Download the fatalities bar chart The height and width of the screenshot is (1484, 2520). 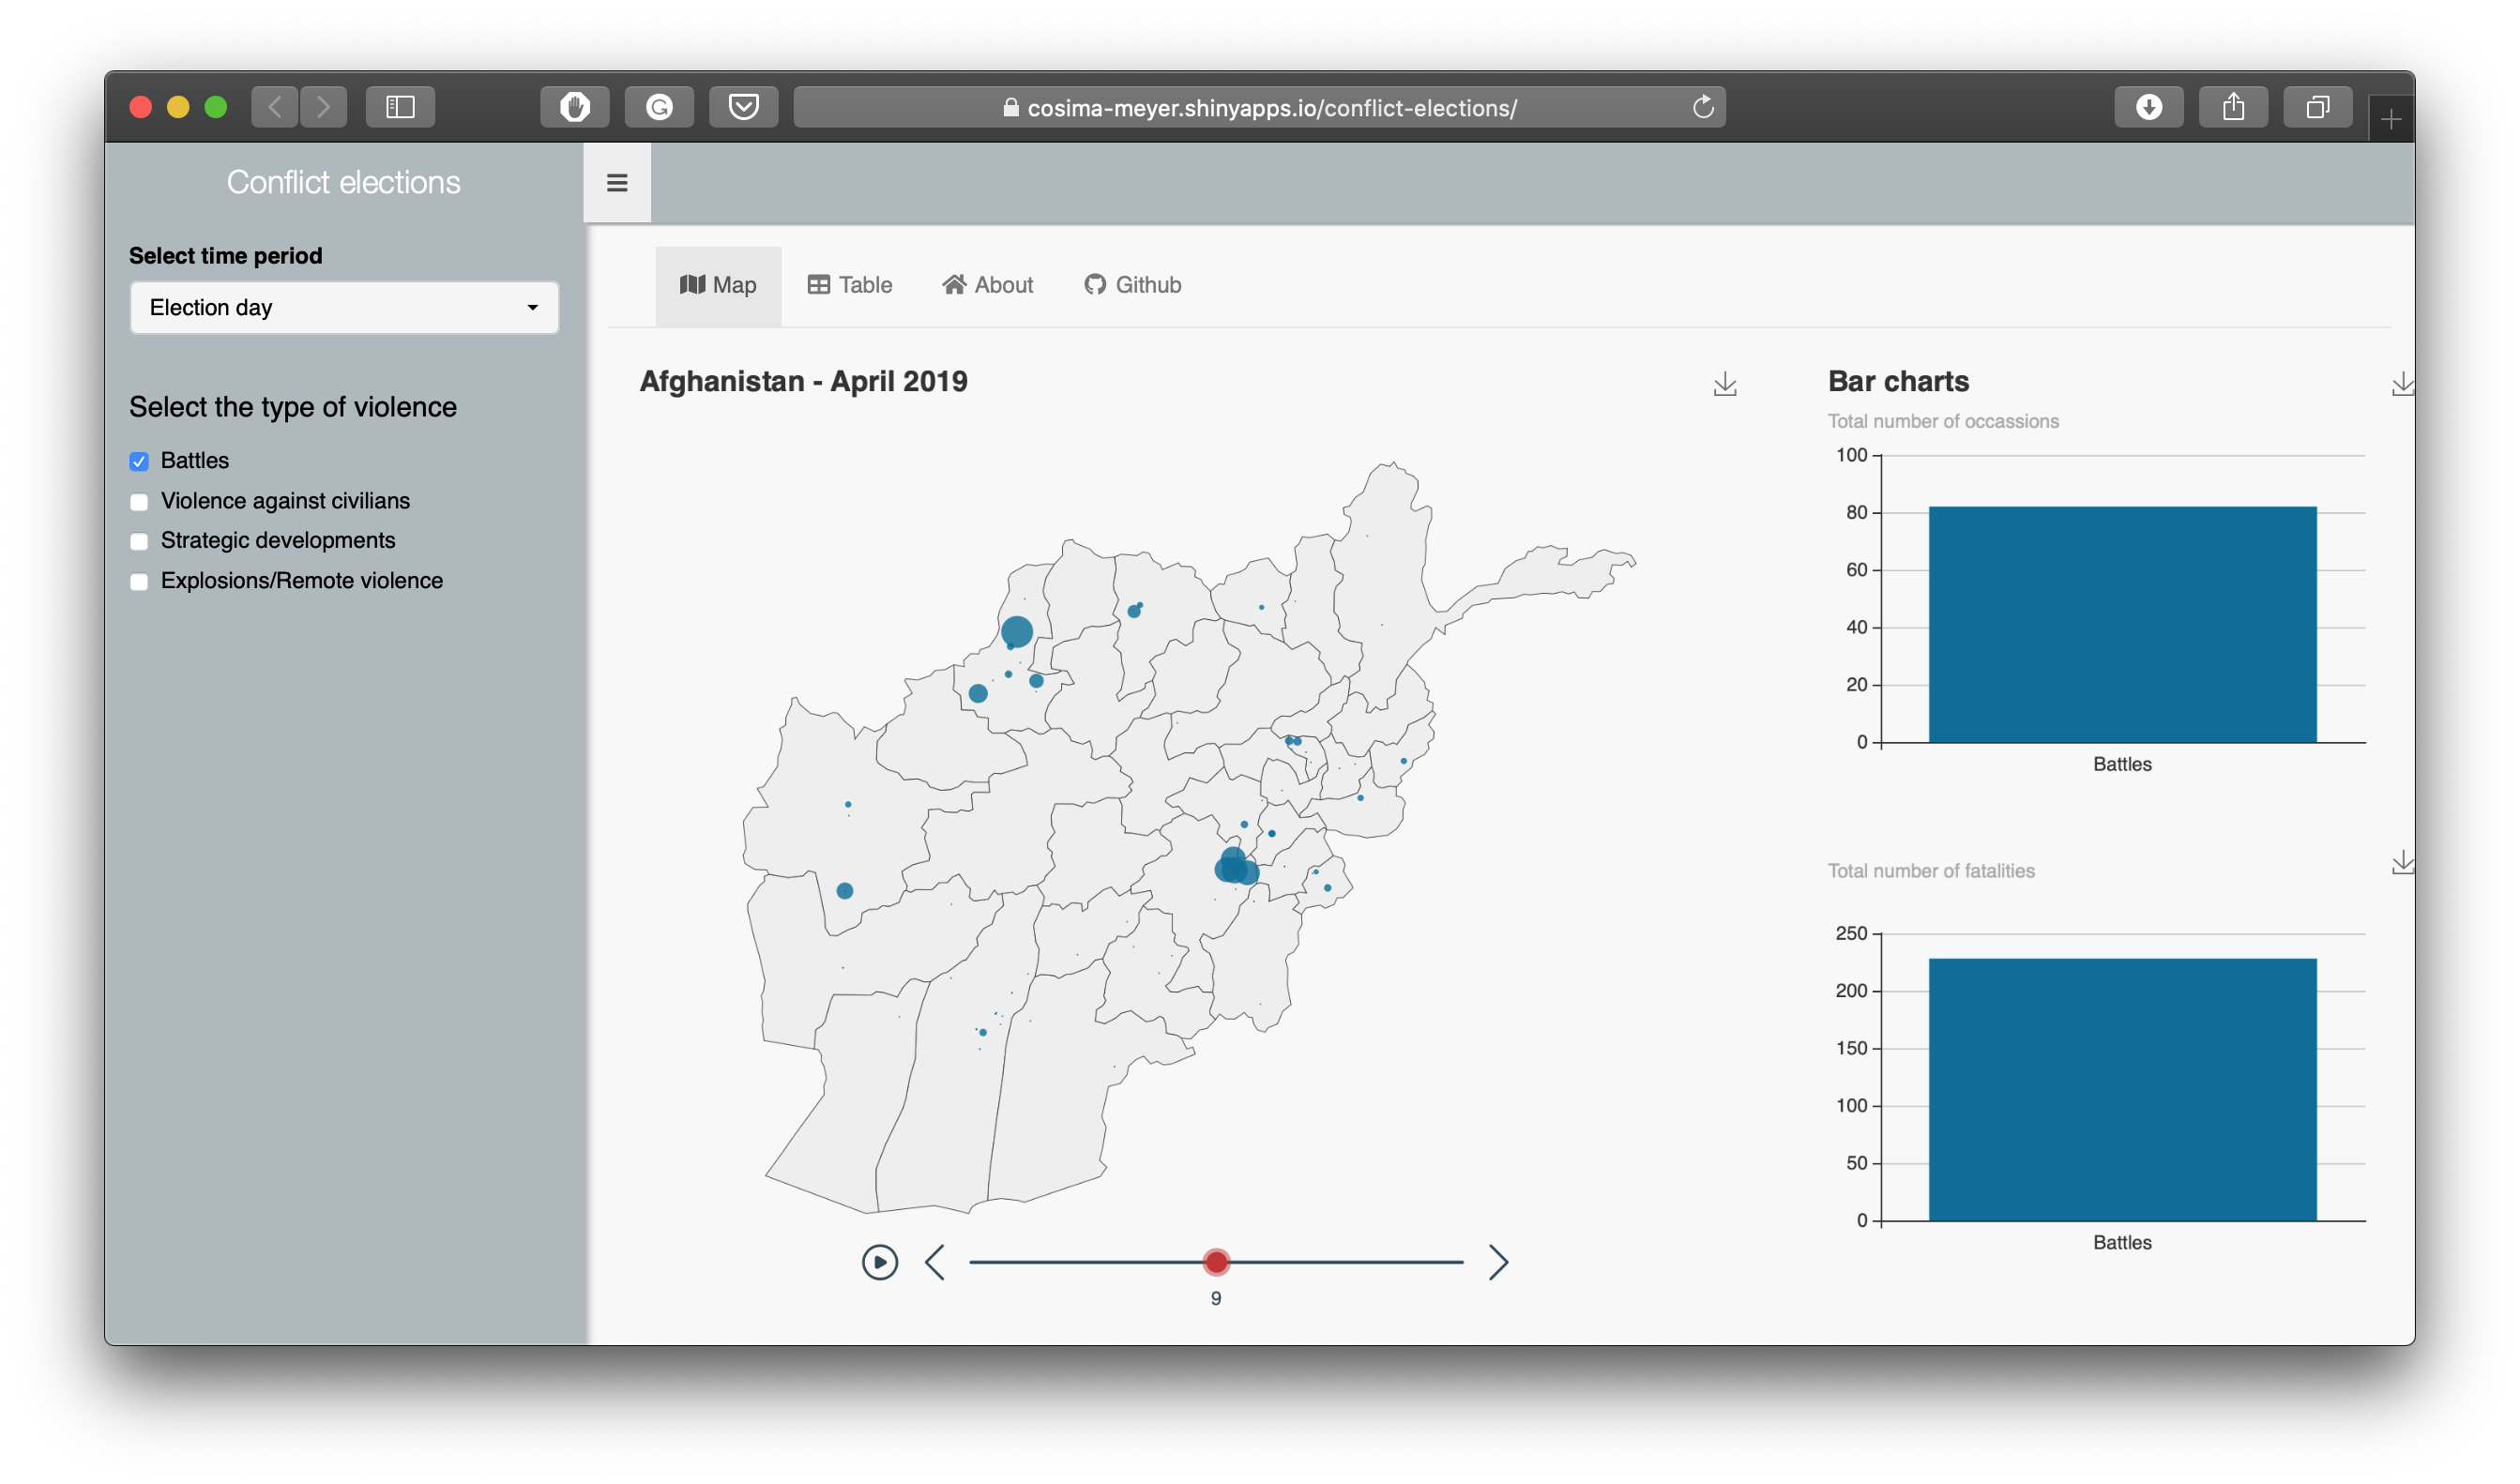(2401, 862)
